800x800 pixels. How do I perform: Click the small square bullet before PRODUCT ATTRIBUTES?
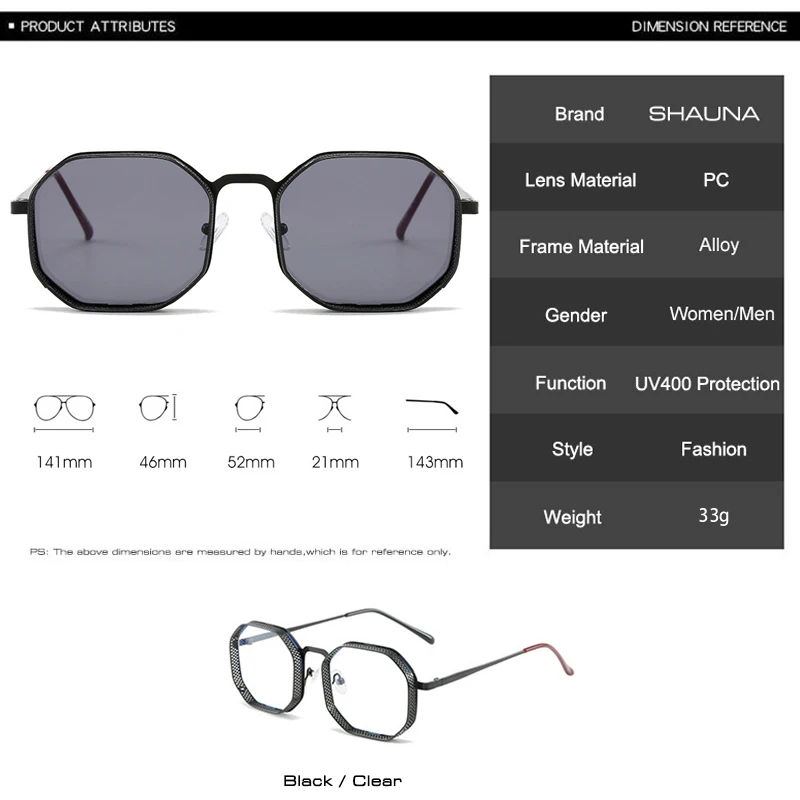click(x=12, y=26)
